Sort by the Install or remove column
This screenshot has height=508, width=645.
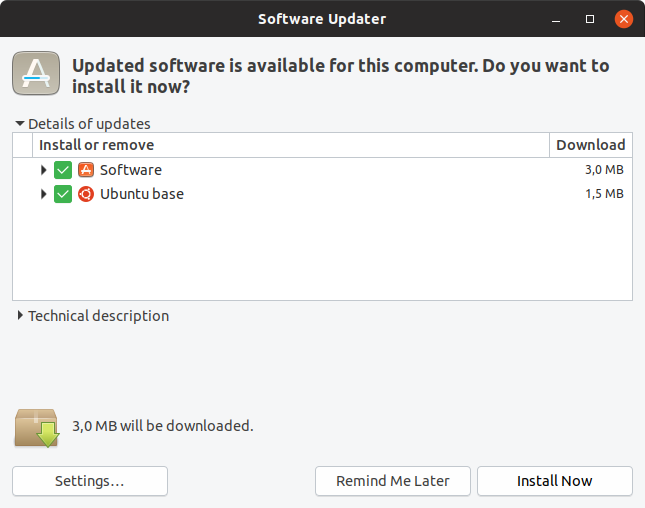point(291,145)
